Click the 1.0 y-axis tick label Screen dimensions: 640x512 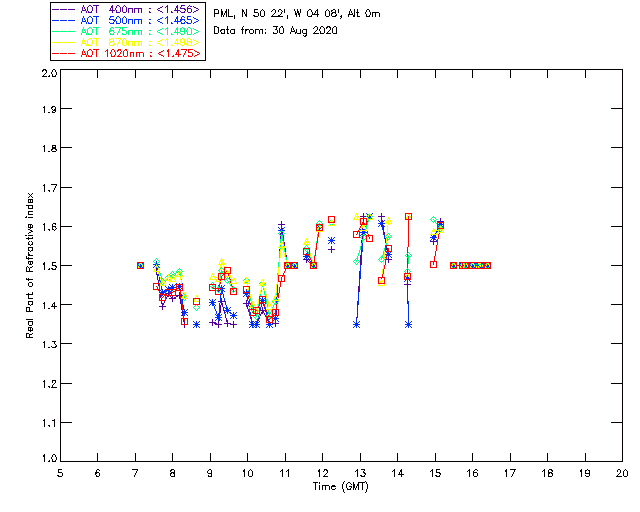(x=49, y=459)
